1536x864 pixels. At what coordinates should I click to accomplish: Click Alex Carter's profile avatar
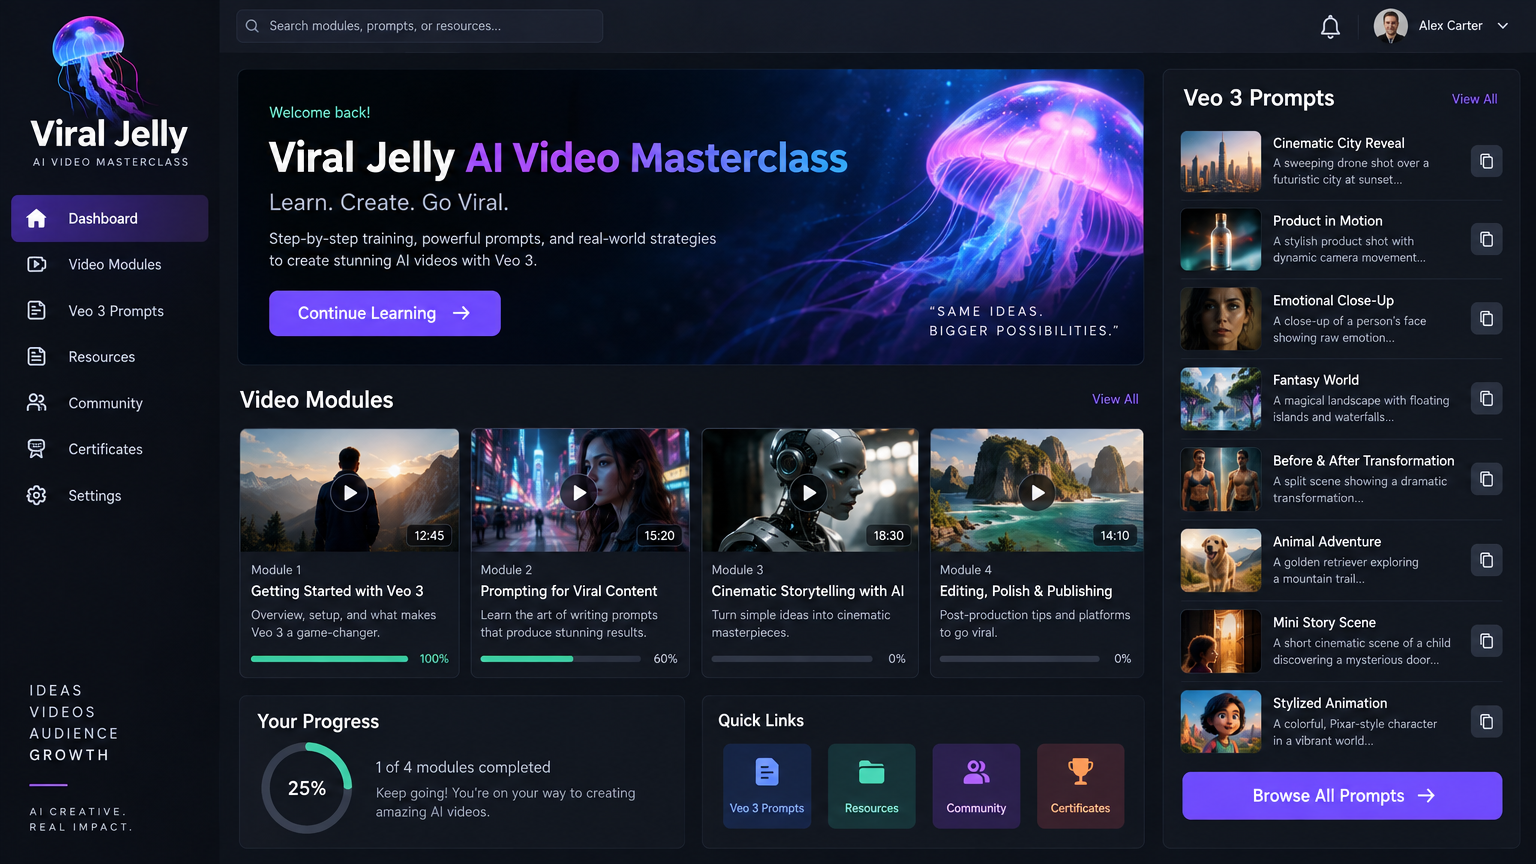pos(1391,26)
